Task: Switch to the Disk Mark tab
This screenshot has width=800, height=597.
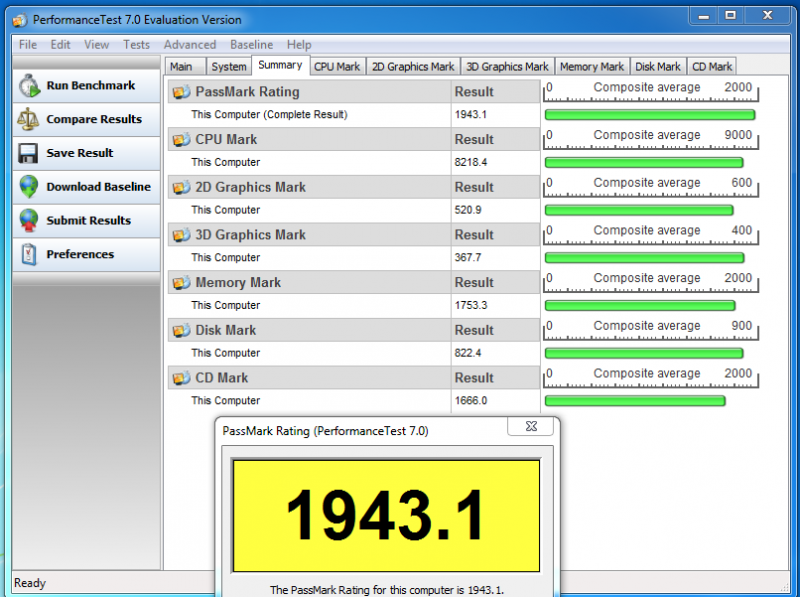Action: coord(658,66)
